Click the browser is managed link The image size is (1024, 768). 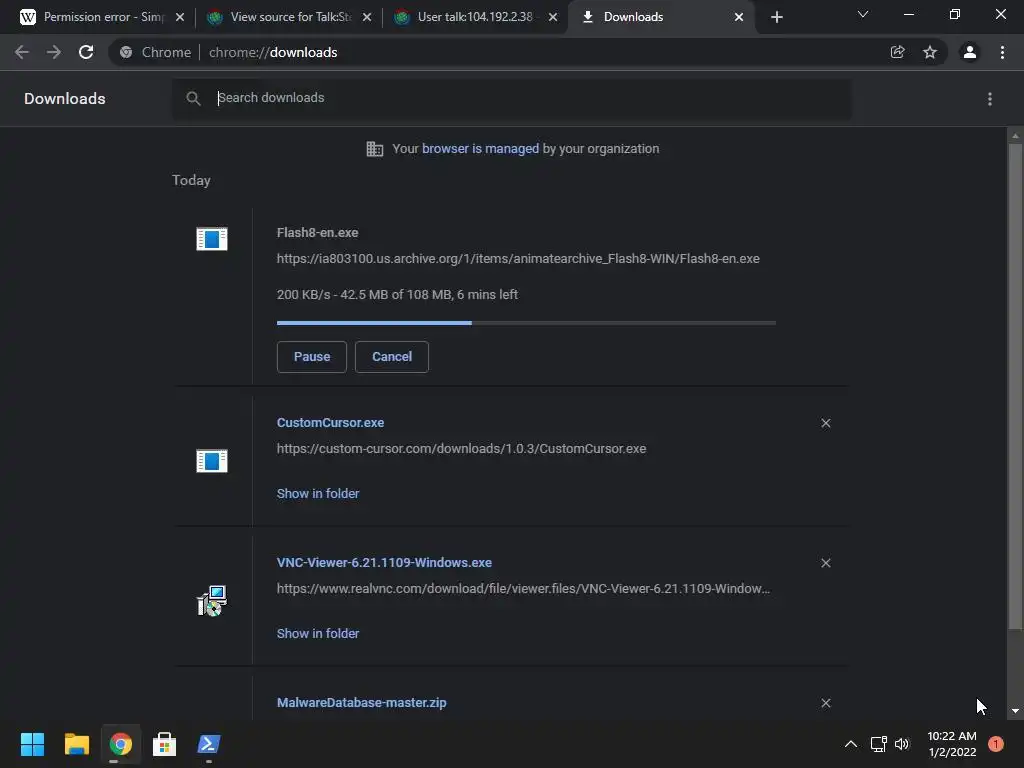coord(481,149)
